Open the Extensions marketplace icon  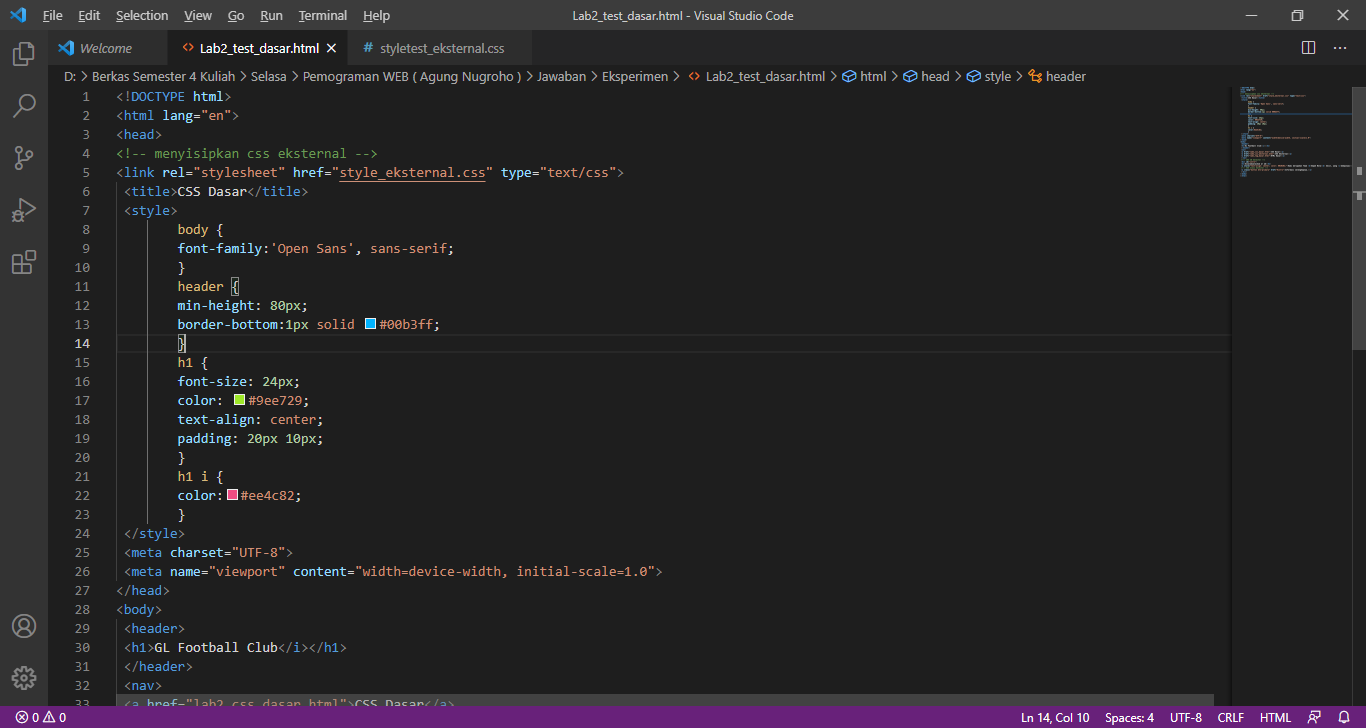tap(24, 262)
